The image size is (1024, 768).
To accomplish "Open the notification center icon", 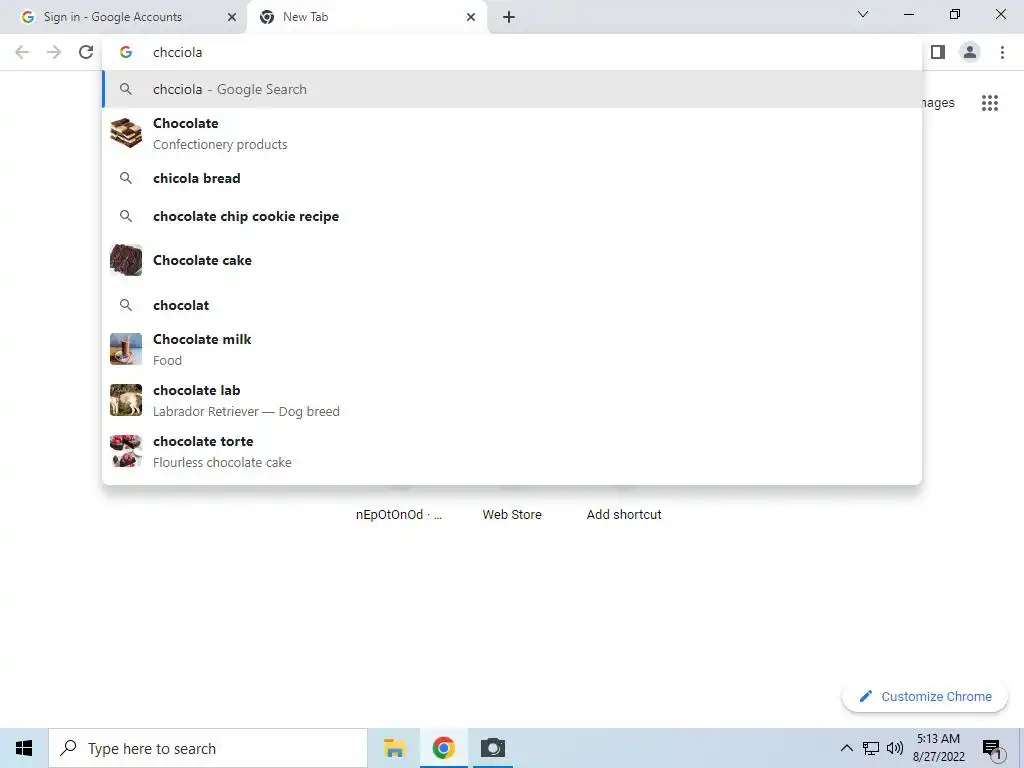I will 993,749.
